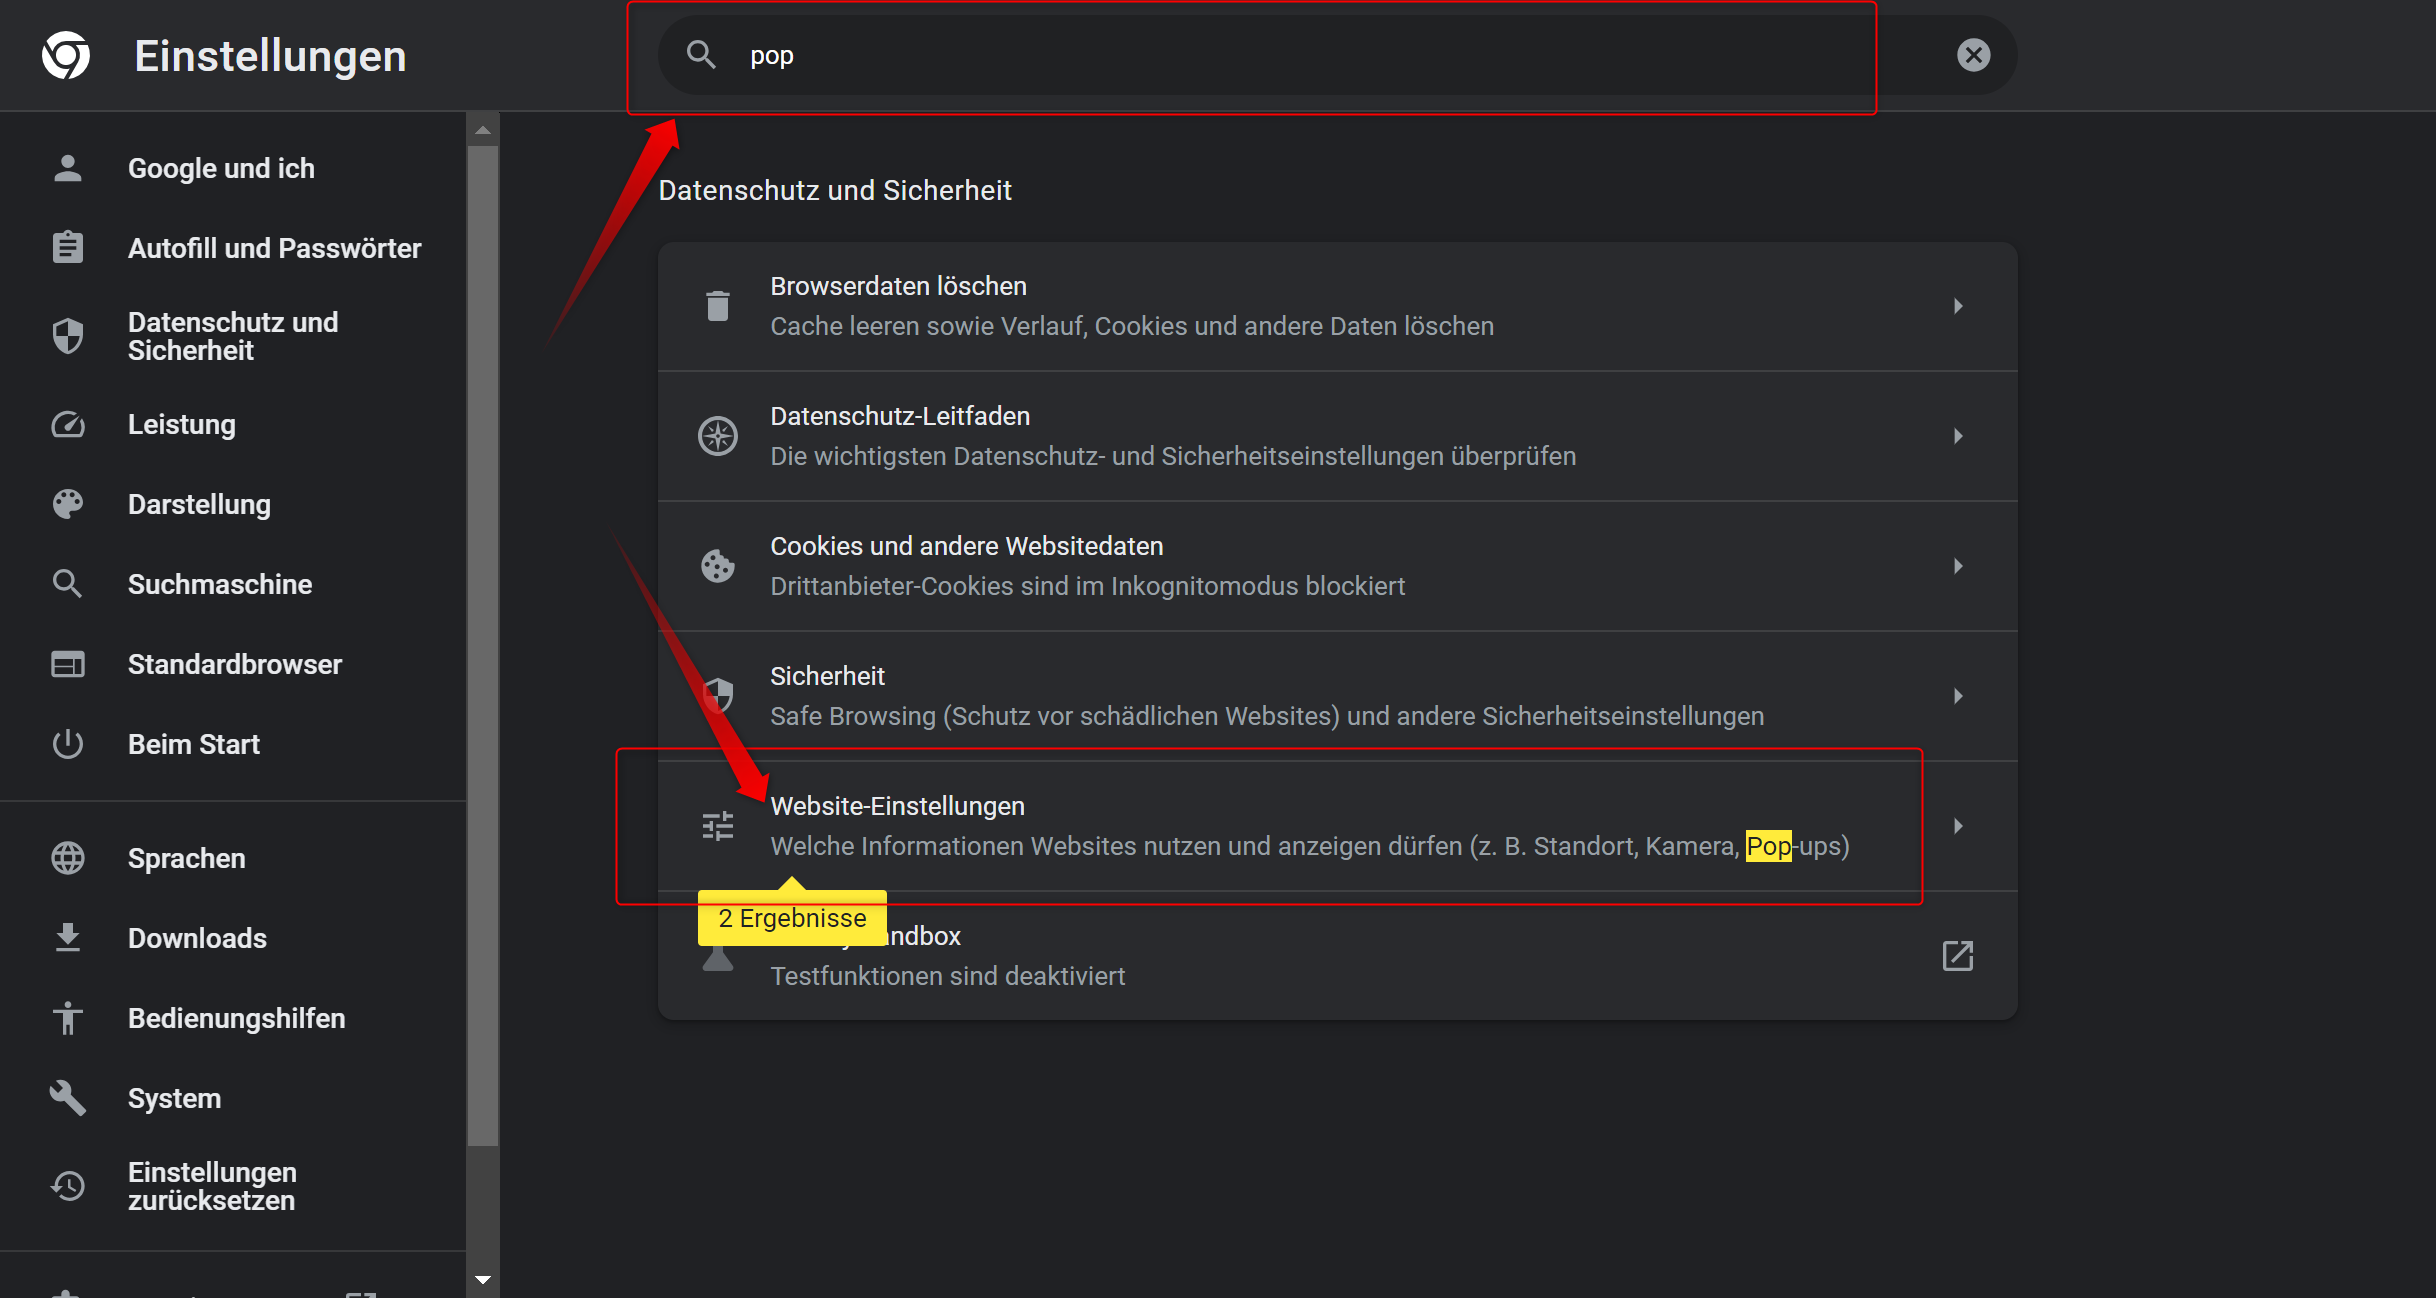
Task: Open Einstellungen zurücksetzen page
Action: (212, 1186)
